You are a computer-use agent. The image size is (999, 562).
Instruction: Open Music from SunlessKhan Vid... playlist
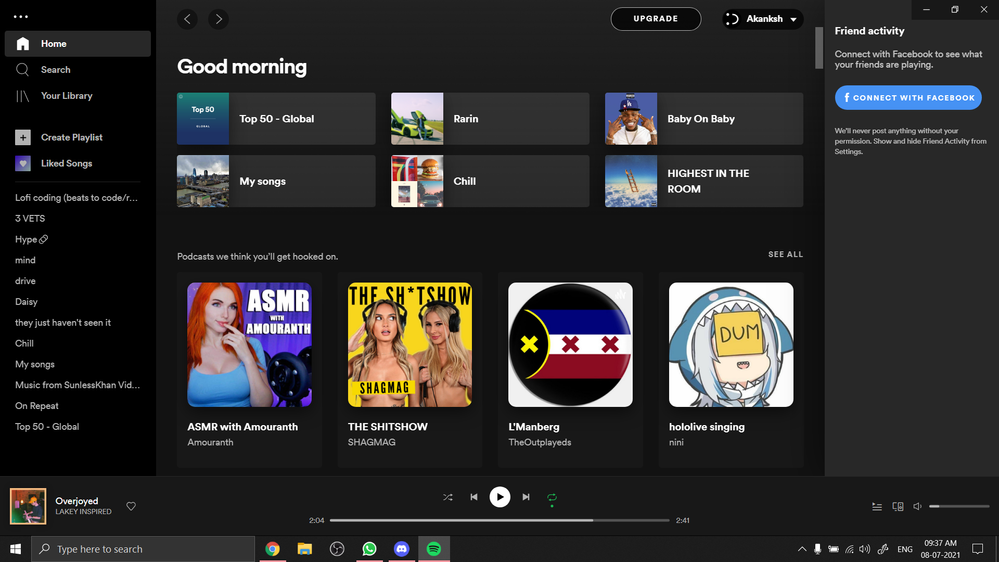(77, 385)
